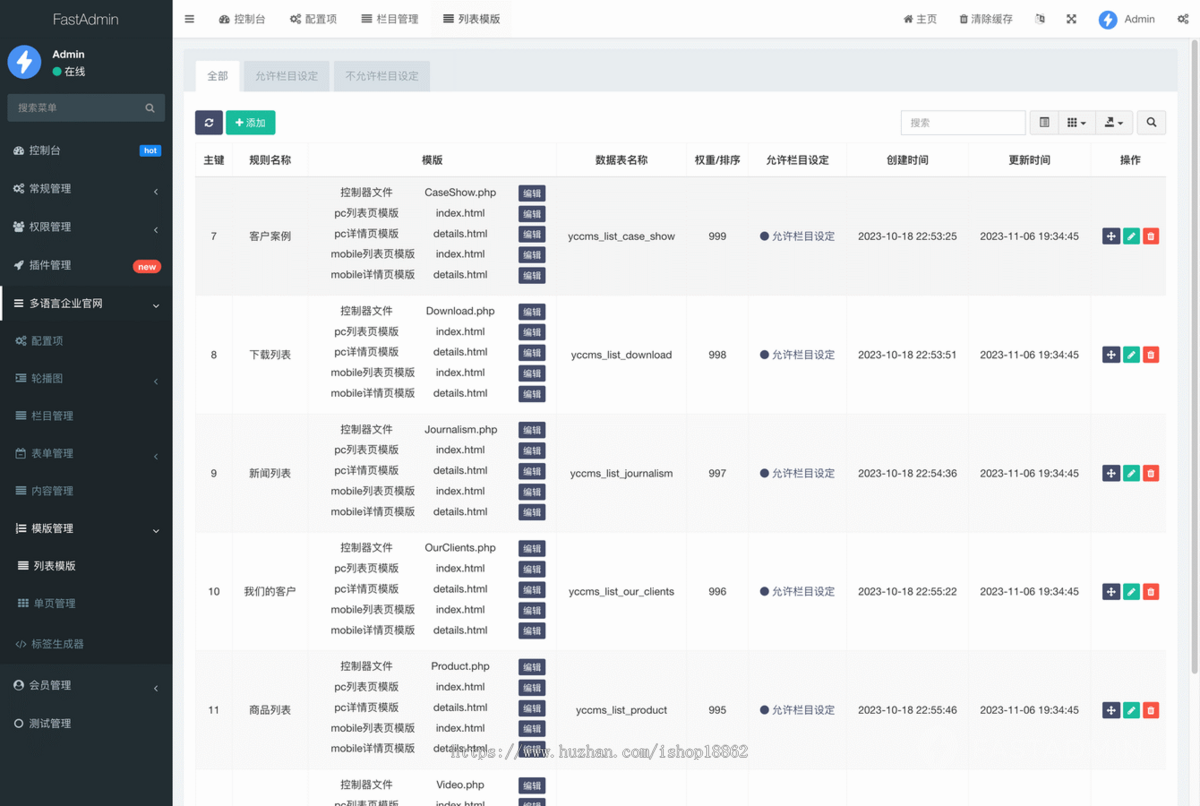Screen dimensions: 1200x806
Task: Collapse sidebar using hamburger icon
Action: [189, 18]
